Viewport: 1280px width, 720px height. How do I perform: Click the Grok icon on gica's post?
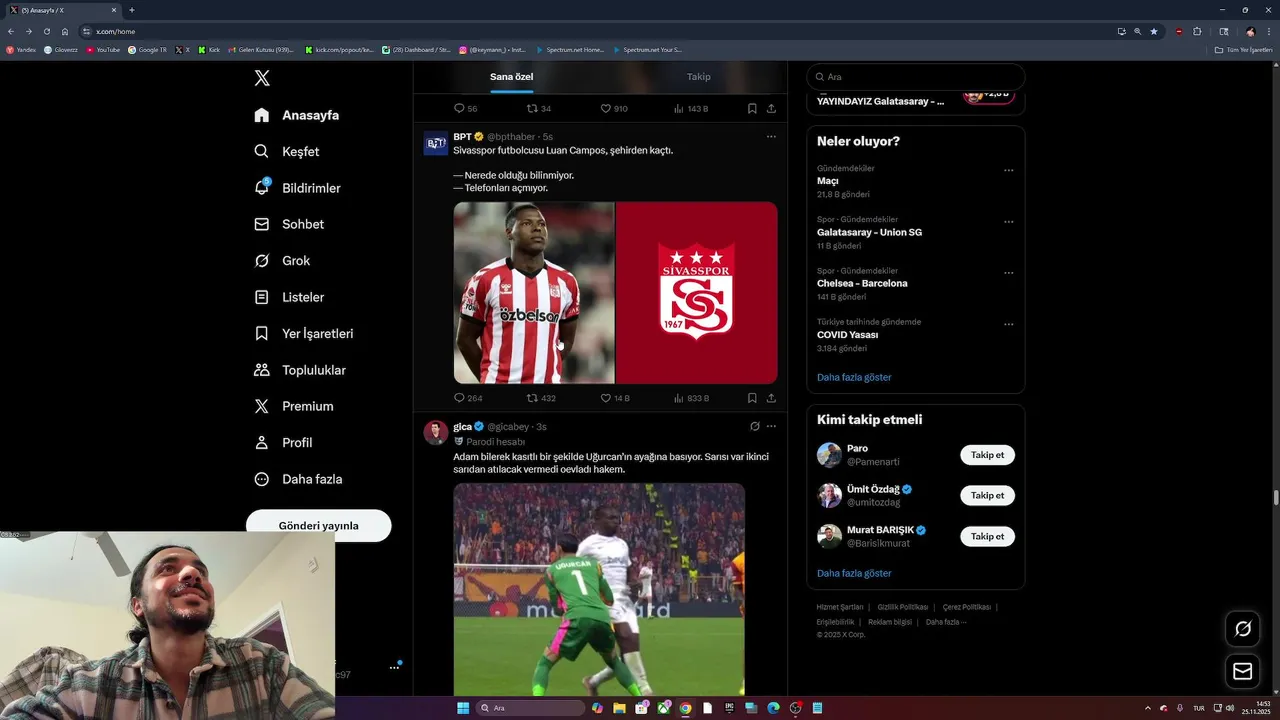click(754, 426)
